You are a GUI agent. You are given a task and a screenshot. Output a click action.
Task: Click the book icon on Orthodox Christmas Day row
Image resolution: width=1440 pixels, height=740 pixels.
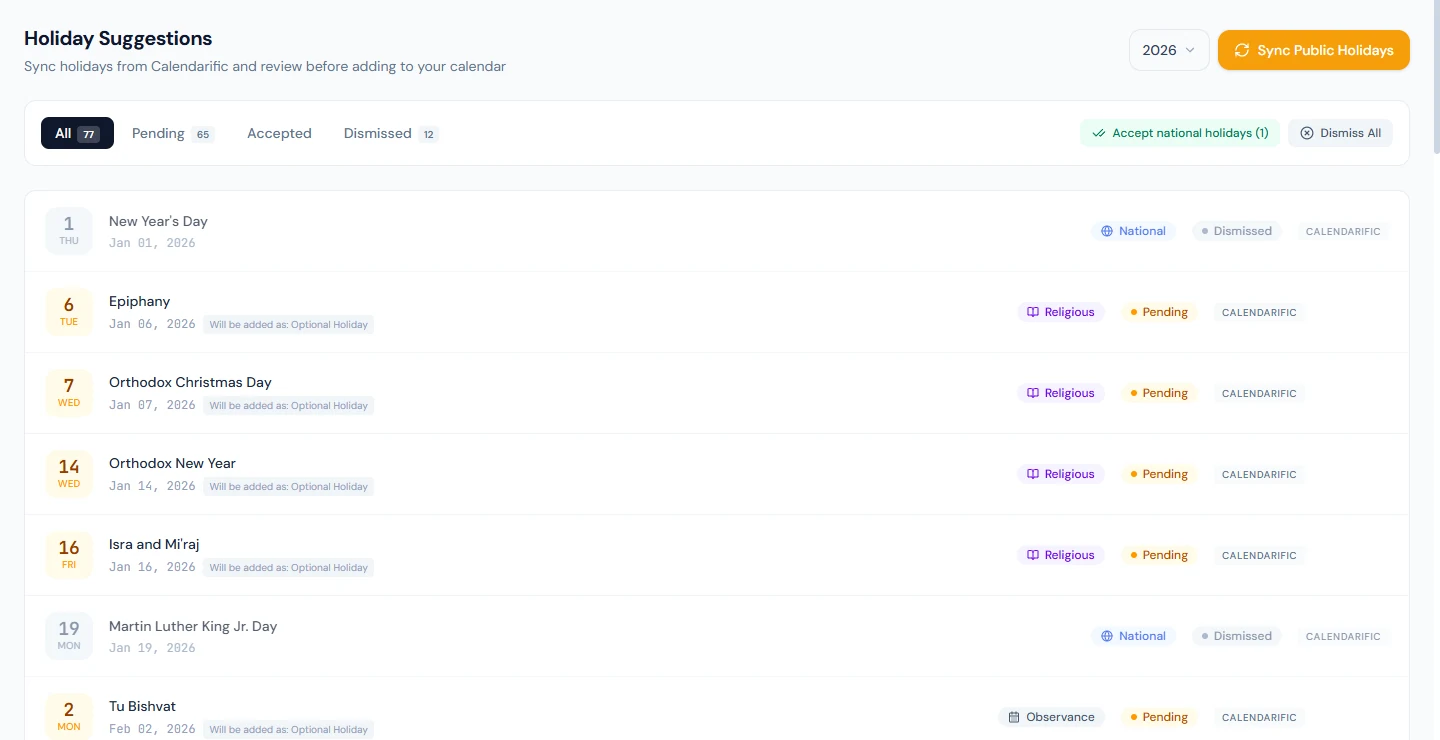(1033, 393)
